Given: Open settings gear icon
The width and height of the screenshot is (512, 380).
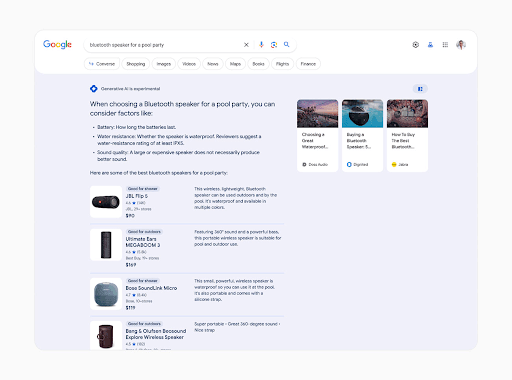Looking at the screenshot, I should pos(416,45).
